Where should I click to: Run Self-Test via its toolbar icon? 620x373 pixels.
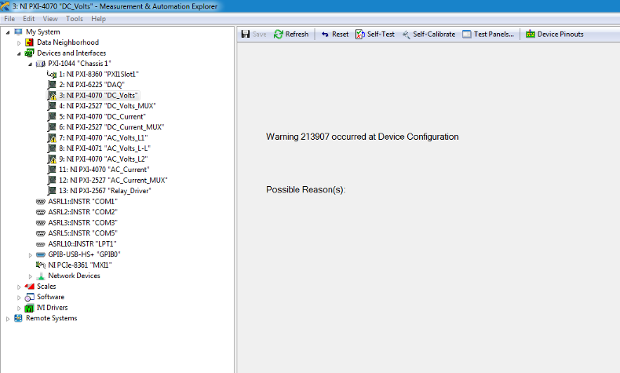(x=360, y=34)
